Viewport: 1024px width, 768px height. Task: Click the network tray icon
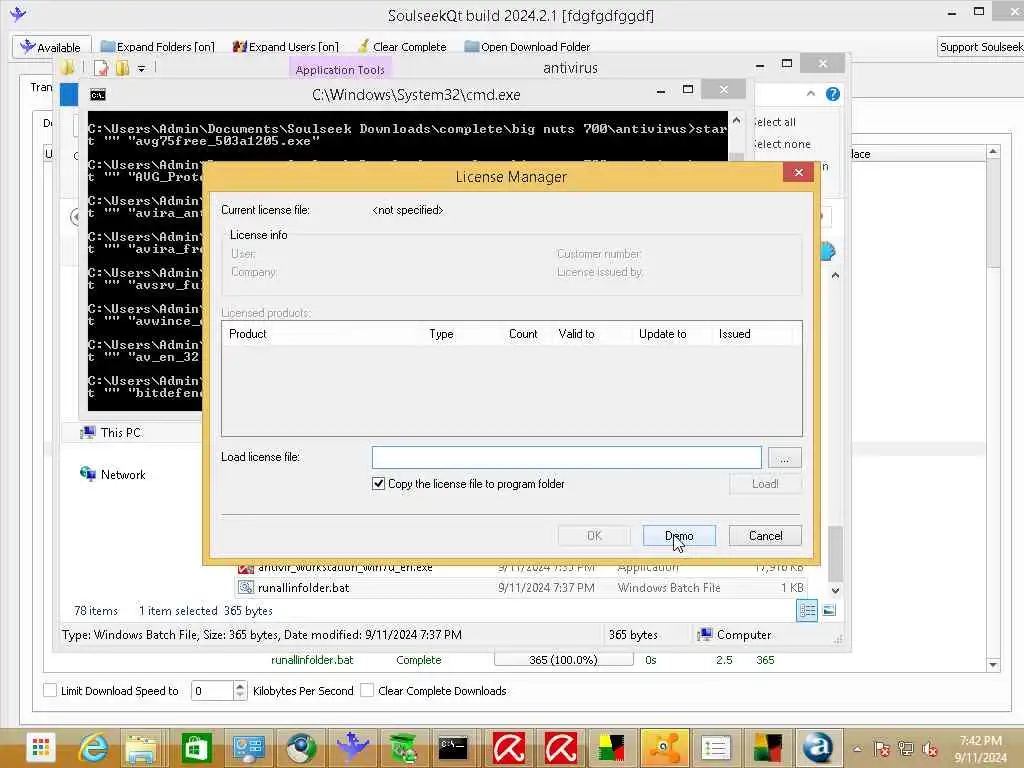coord(906,748)
